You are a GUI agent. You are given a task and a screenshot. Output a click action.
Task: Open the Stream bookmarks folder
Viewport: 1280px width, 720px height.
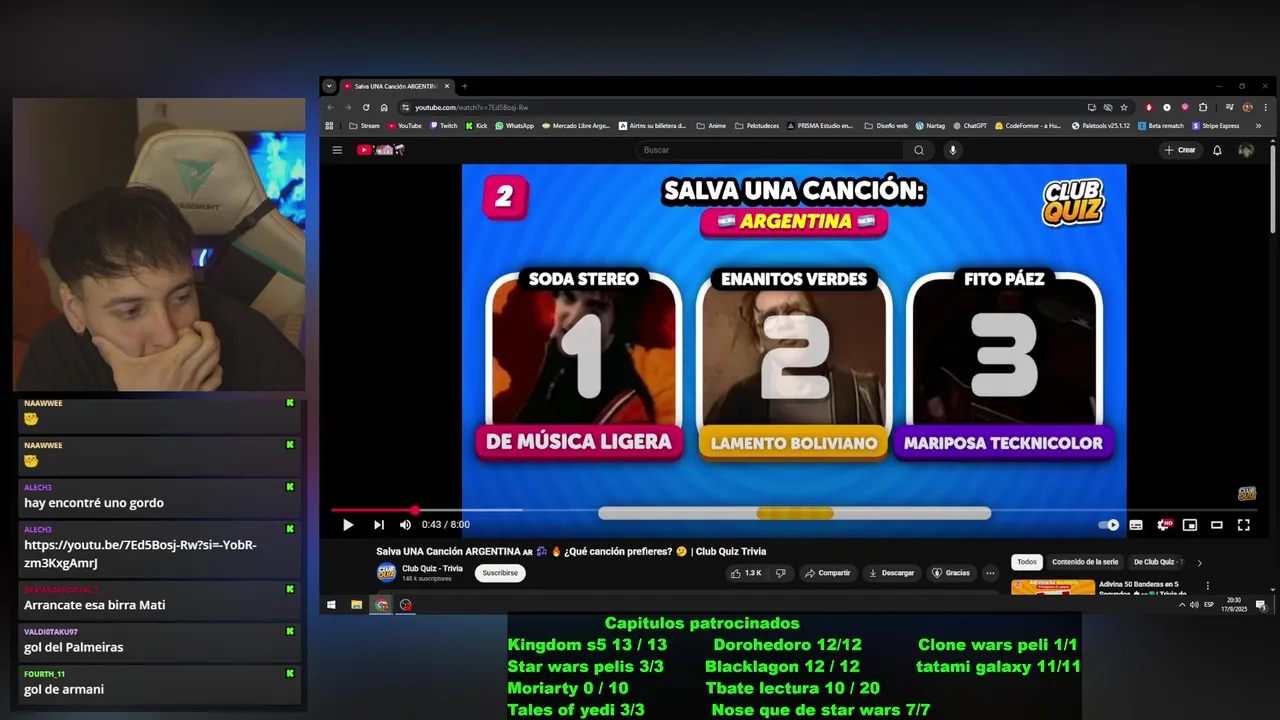tap(364, 126)
